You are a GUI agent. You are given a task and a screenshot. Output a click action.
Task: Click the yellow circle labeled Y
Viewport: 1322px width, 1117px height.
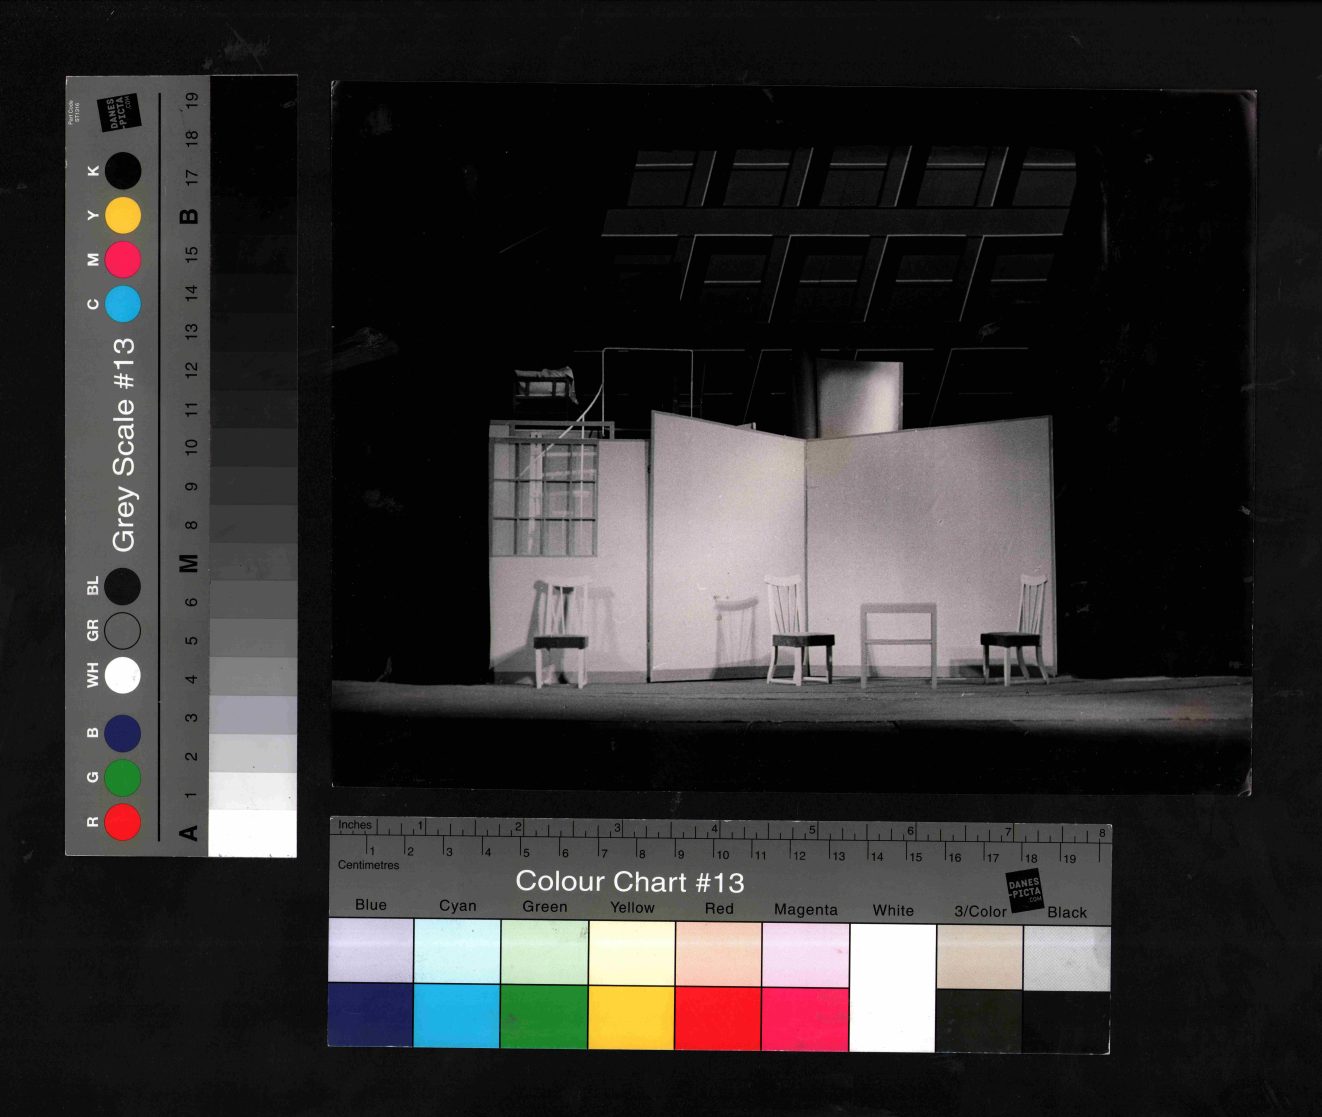pyautogui.click(x=123, y=216)
